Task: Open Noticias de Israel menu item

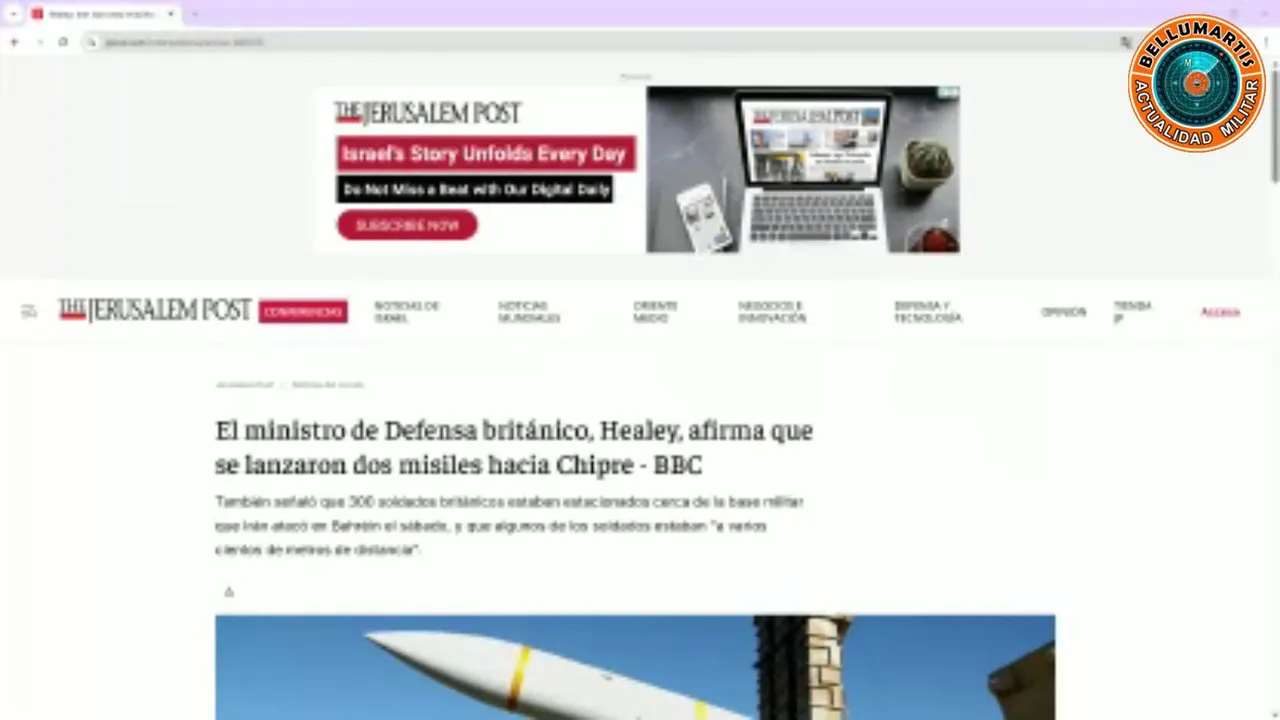Action: [406, 312]
